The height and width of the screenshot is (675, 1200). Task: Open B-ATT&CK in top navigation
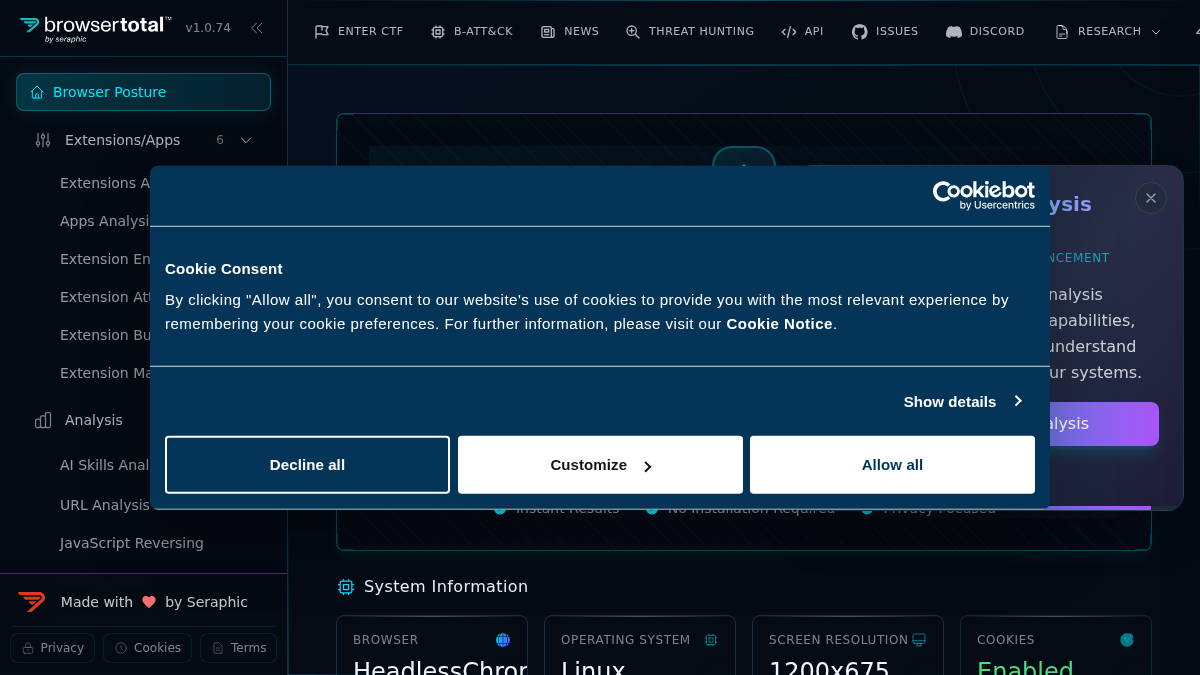tap(471, 32)
